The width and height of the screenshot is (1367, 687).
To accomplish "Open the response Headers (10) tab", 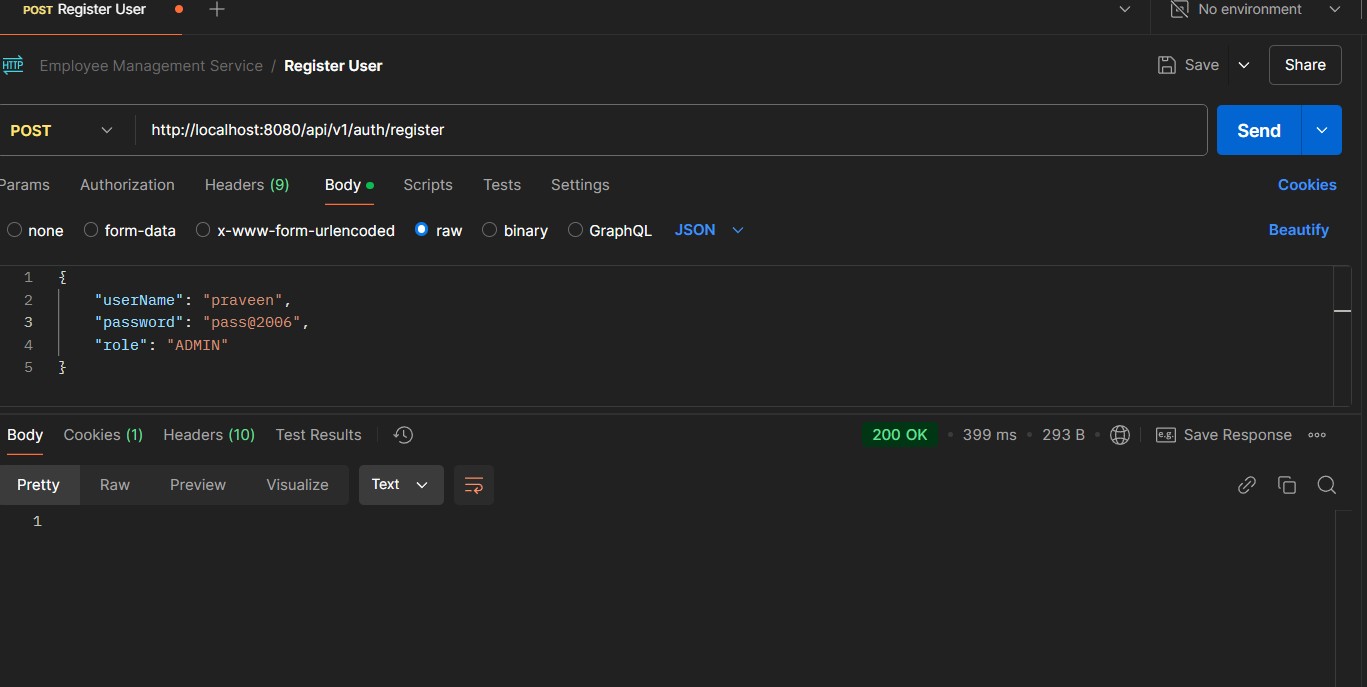I will [209, 435].
